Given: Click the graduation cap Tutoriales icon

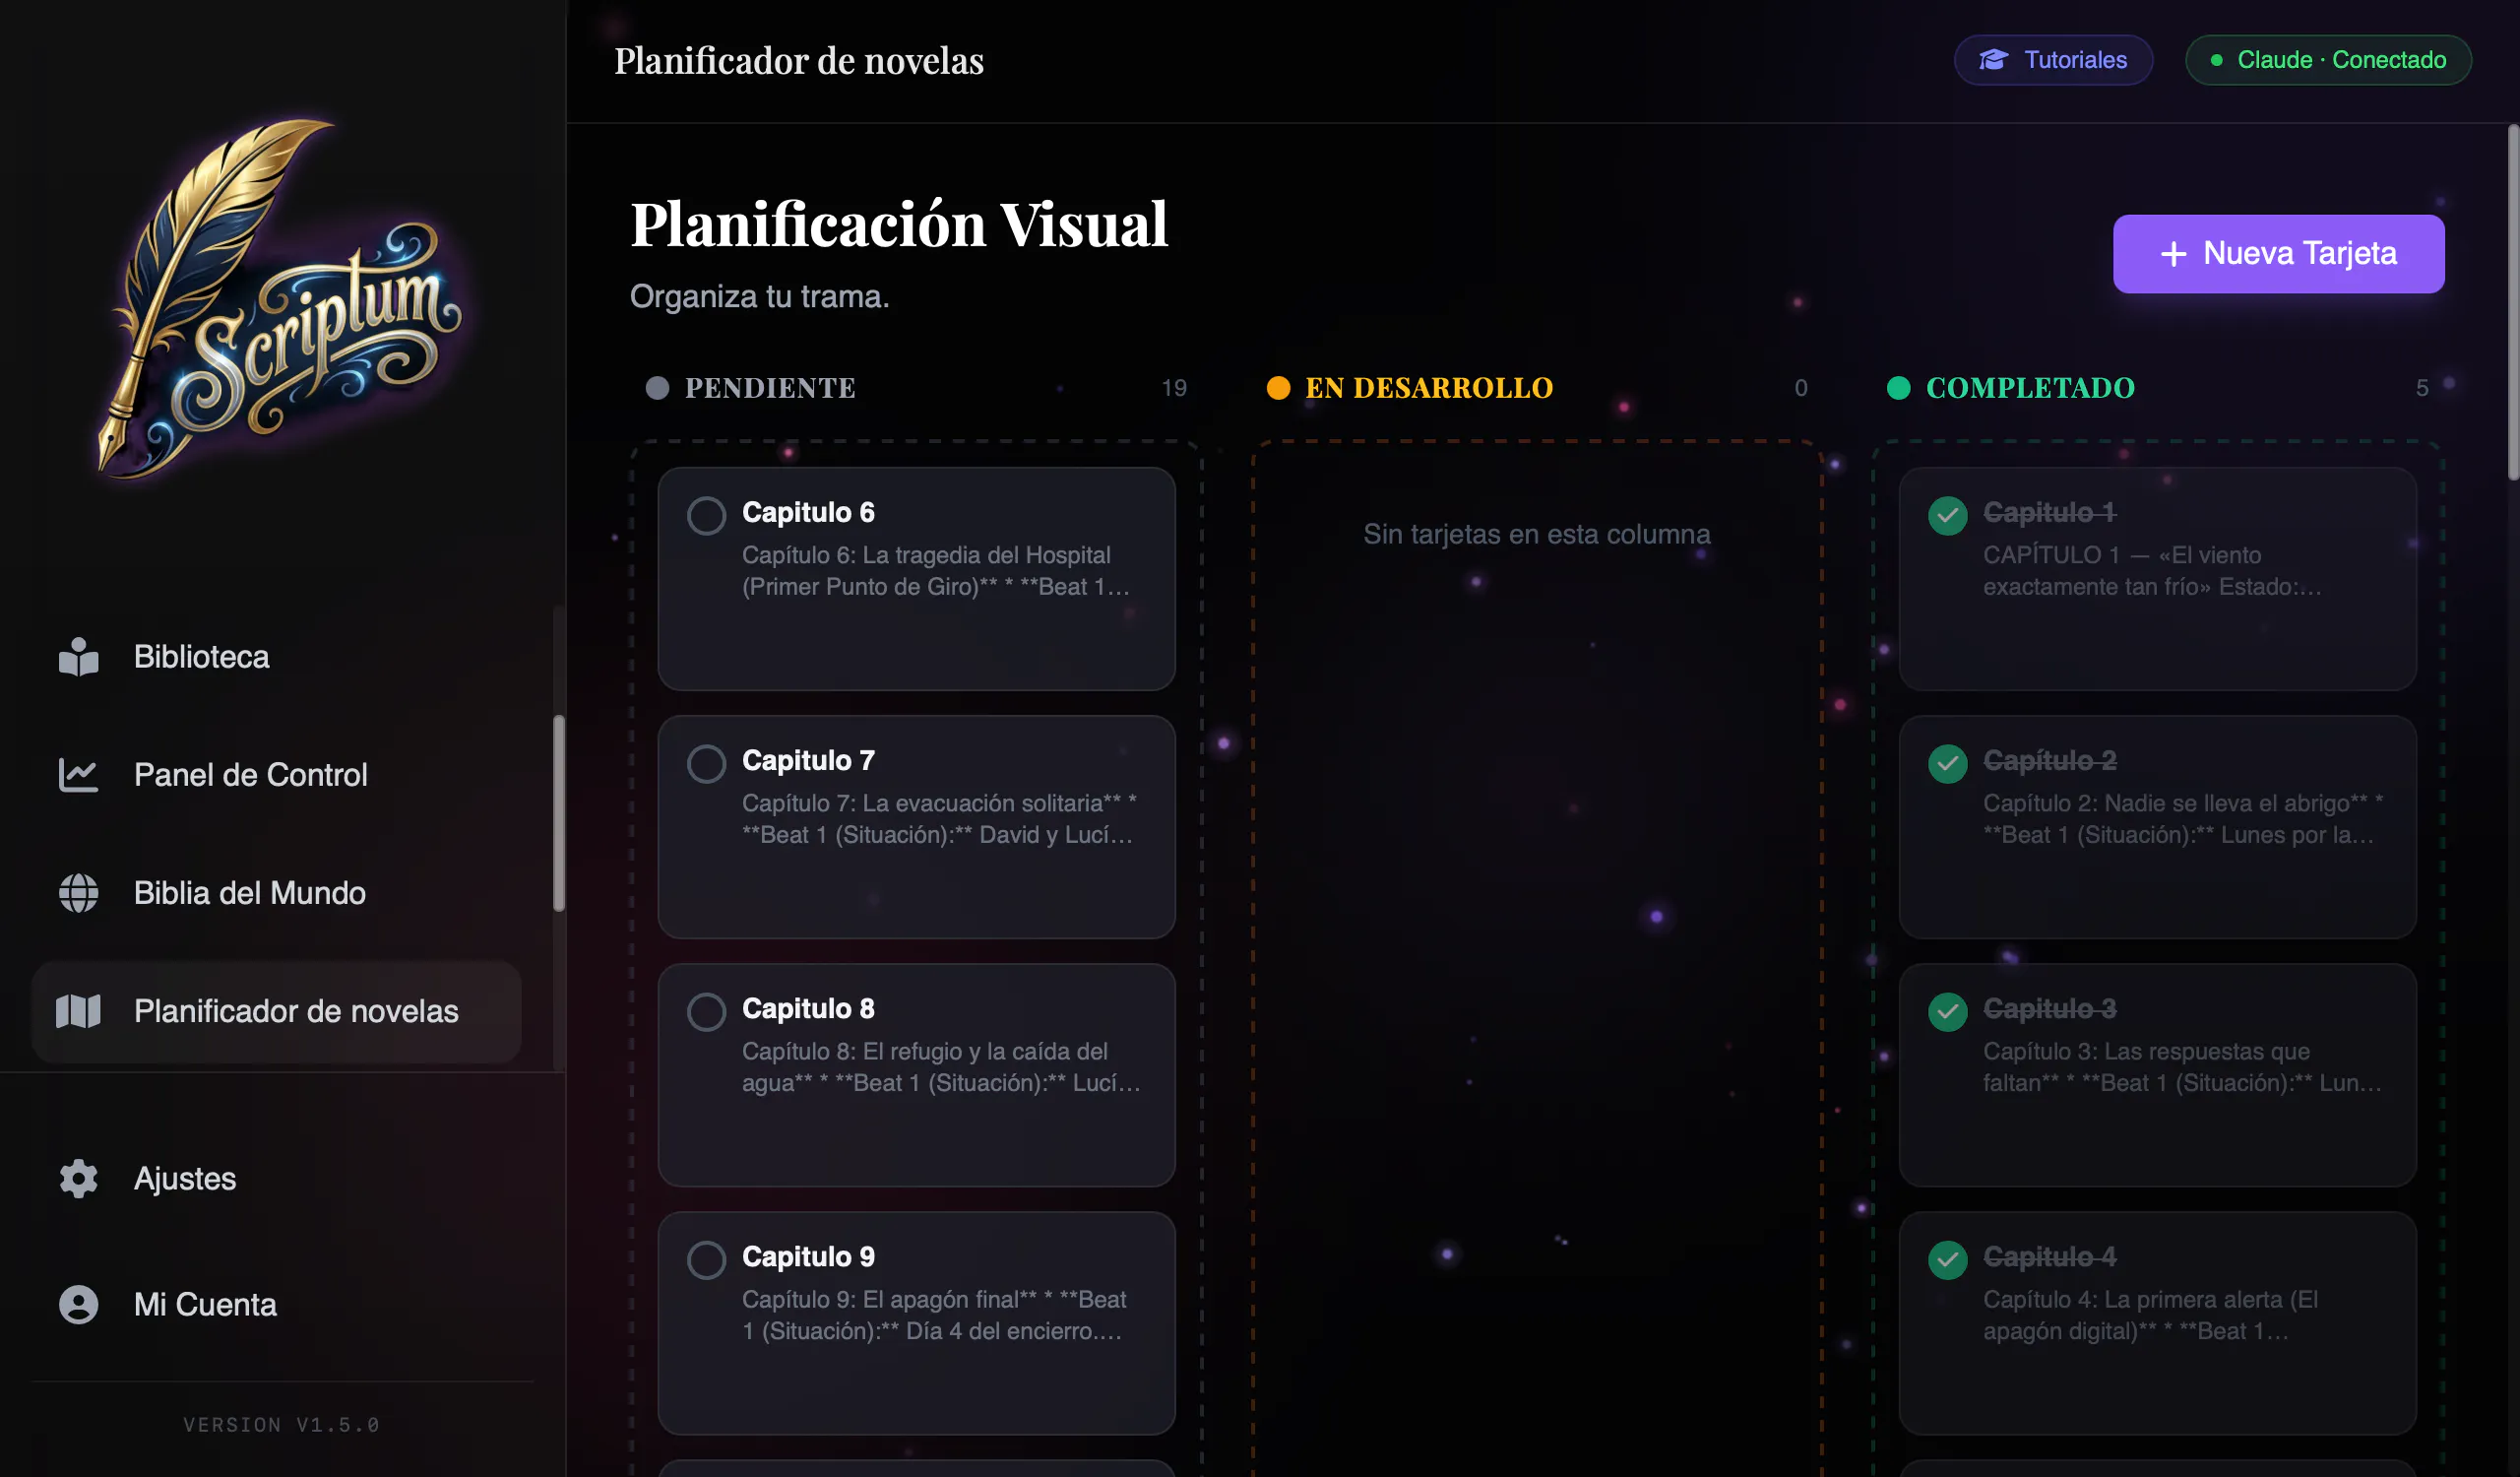Looking at the screenshot, I should (1993, 60).
